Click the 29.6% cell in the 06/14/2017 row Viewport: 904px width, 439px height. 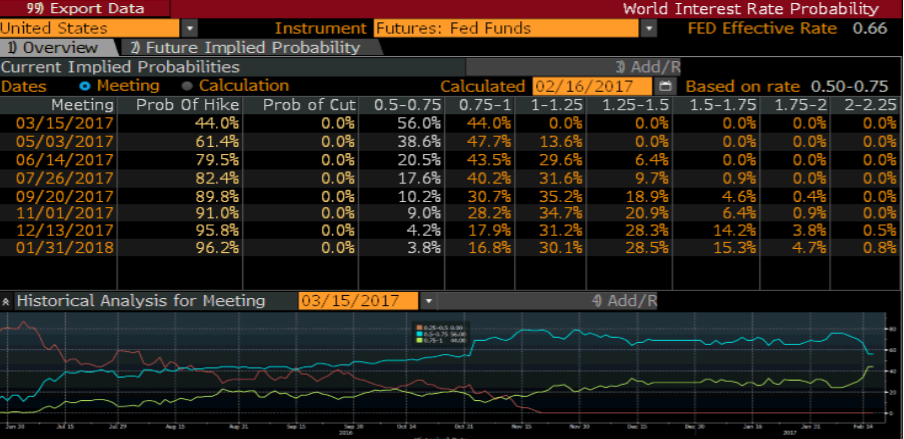[x=561, y=159]
